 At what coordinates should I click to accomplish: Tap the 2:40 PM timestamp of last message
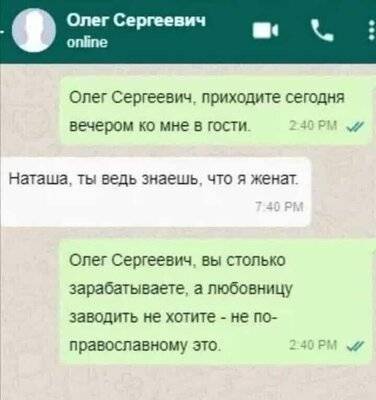pyautogui.click(x=313, y=345)
